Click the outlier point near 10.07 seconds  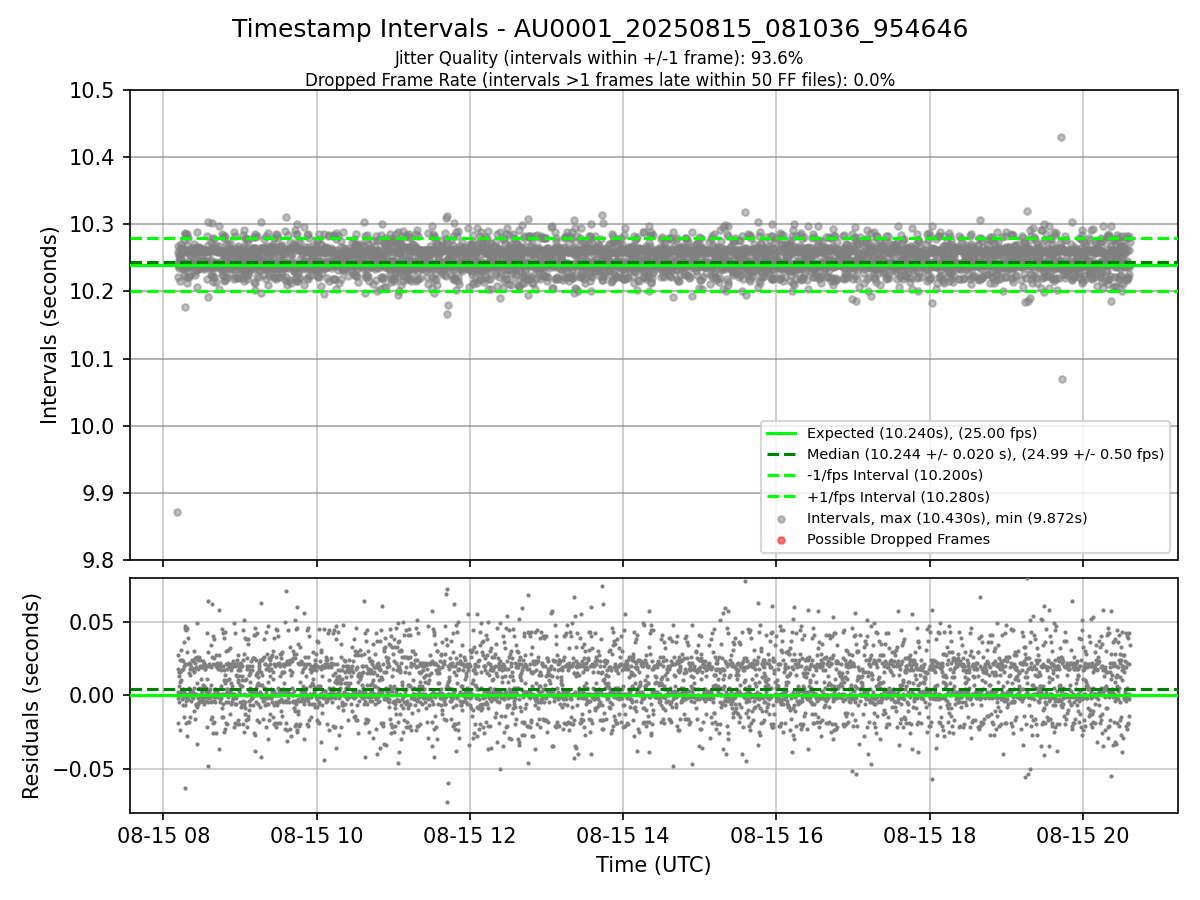[x=1062, y=379]
